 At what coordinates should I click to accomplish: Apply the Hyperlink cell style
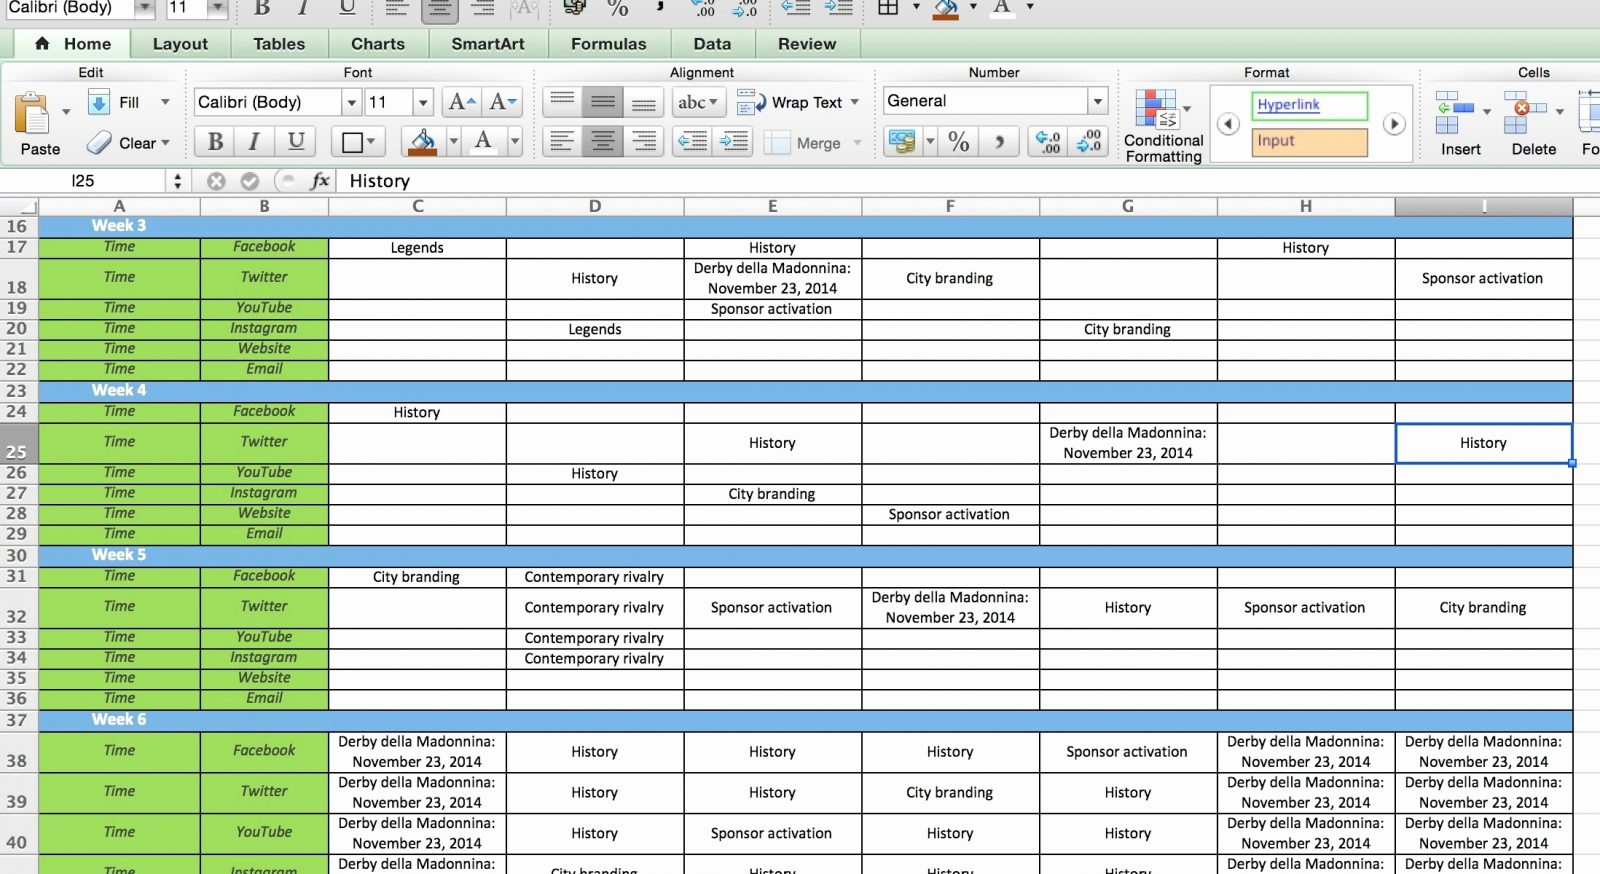[x=1310, y=105]
